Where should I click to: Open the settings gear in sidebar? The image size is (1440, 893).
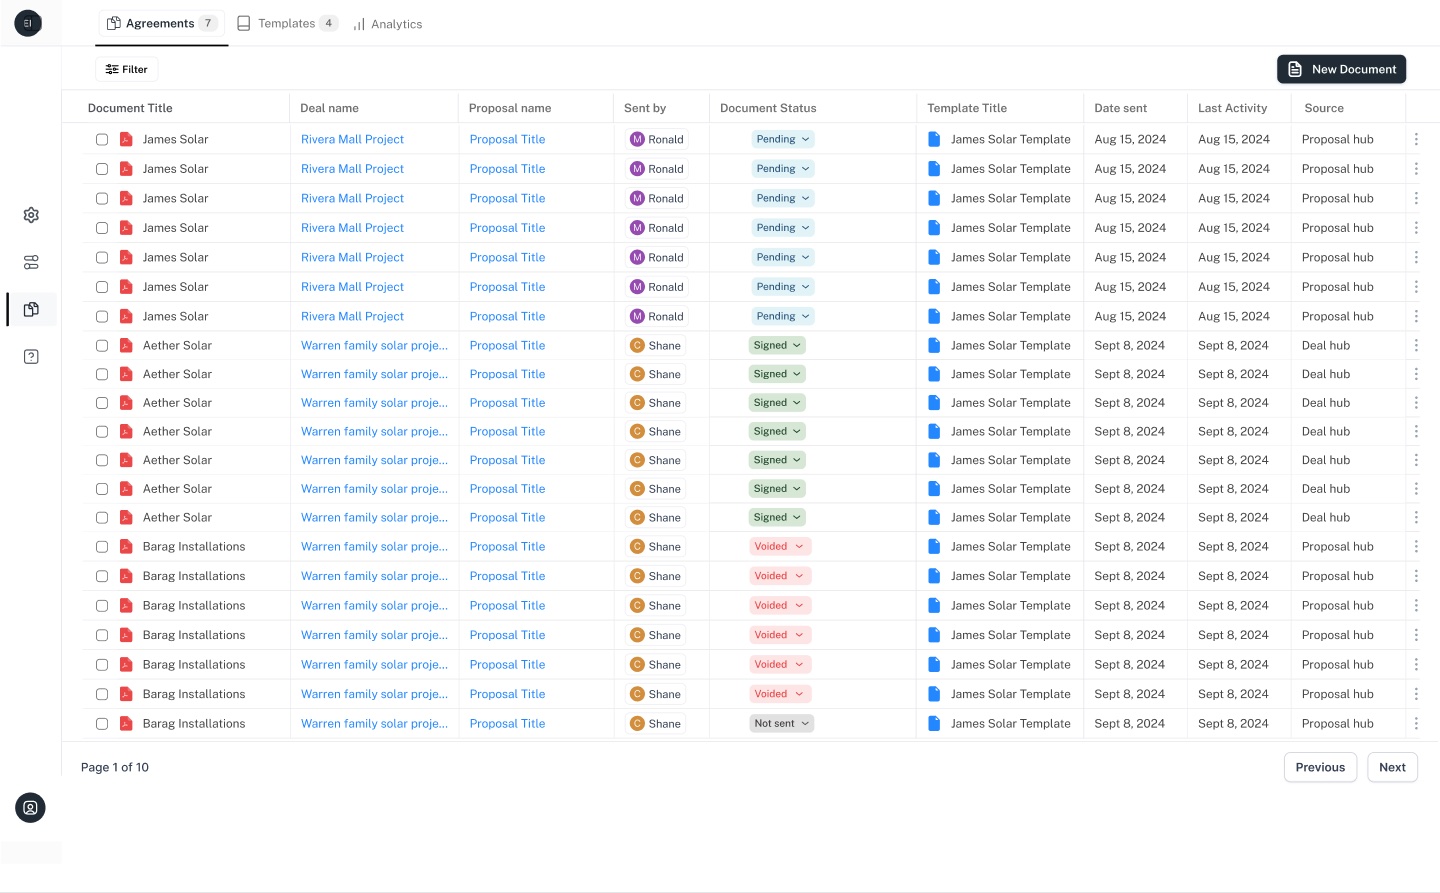pyautogui.click(x=31, y=215)
